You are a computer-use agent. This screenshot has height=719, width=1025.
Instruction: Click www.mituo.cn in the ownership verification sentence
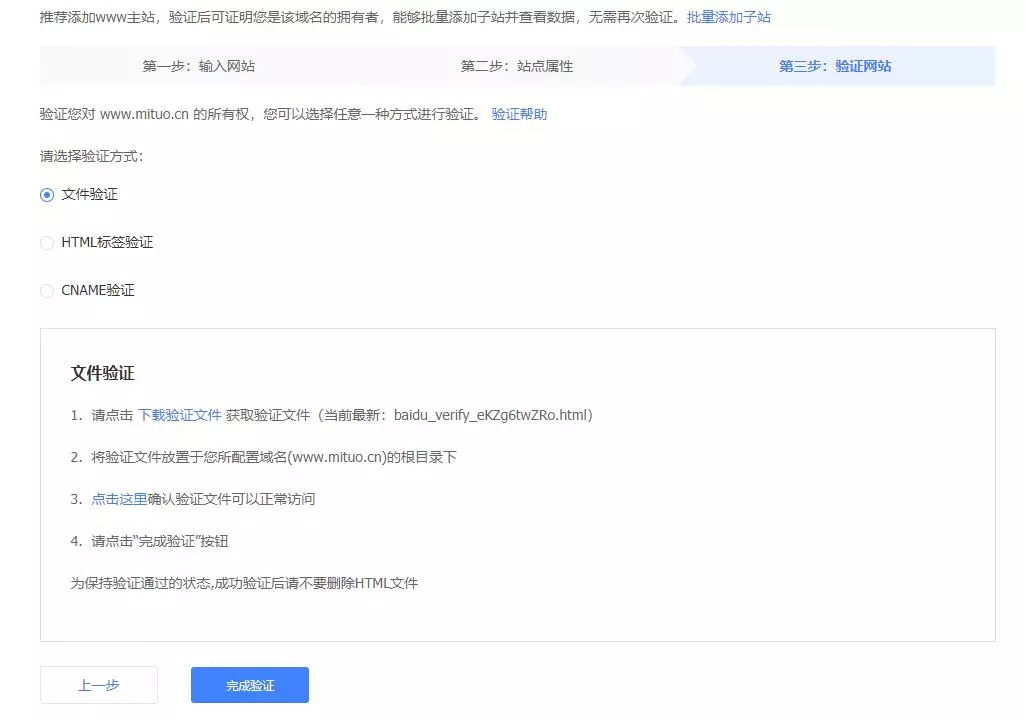[x=144, y=114]
